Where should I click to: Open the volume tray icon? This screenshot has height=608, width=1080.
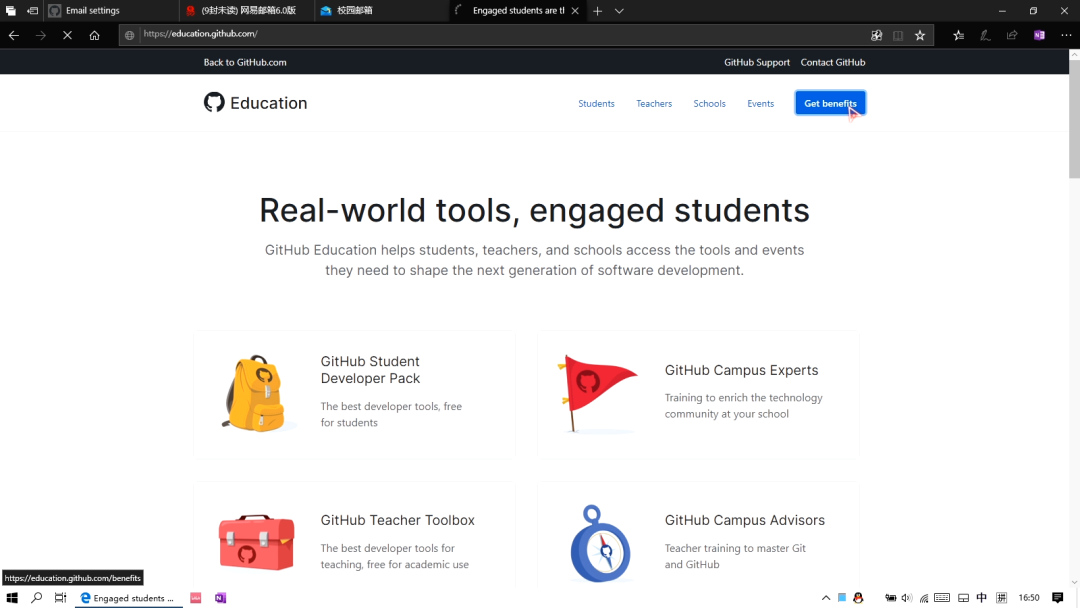[x=906, y=598]
